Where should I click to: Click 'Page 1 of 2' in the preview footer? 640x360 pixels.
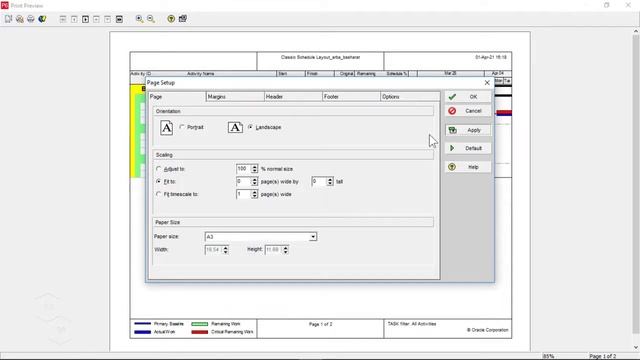click(320, 324)
